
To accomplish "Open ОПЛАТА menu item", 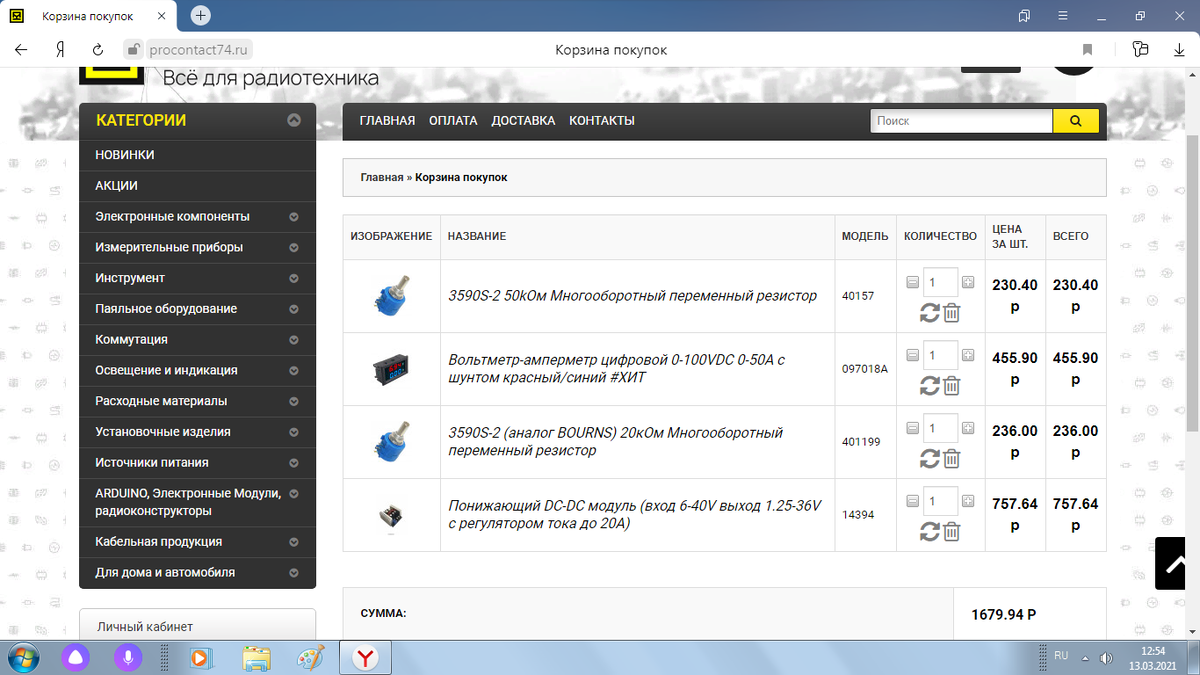I will pyautogui.click(x=453, y=121).
